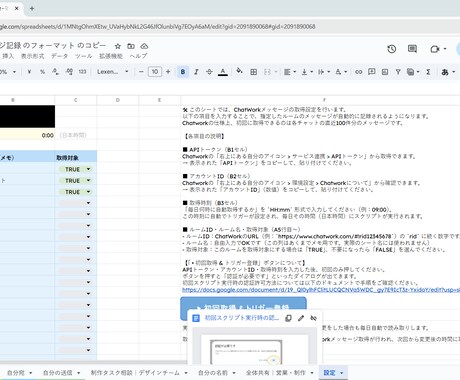Toggle strikethrough formatting

tap(209, 72)
